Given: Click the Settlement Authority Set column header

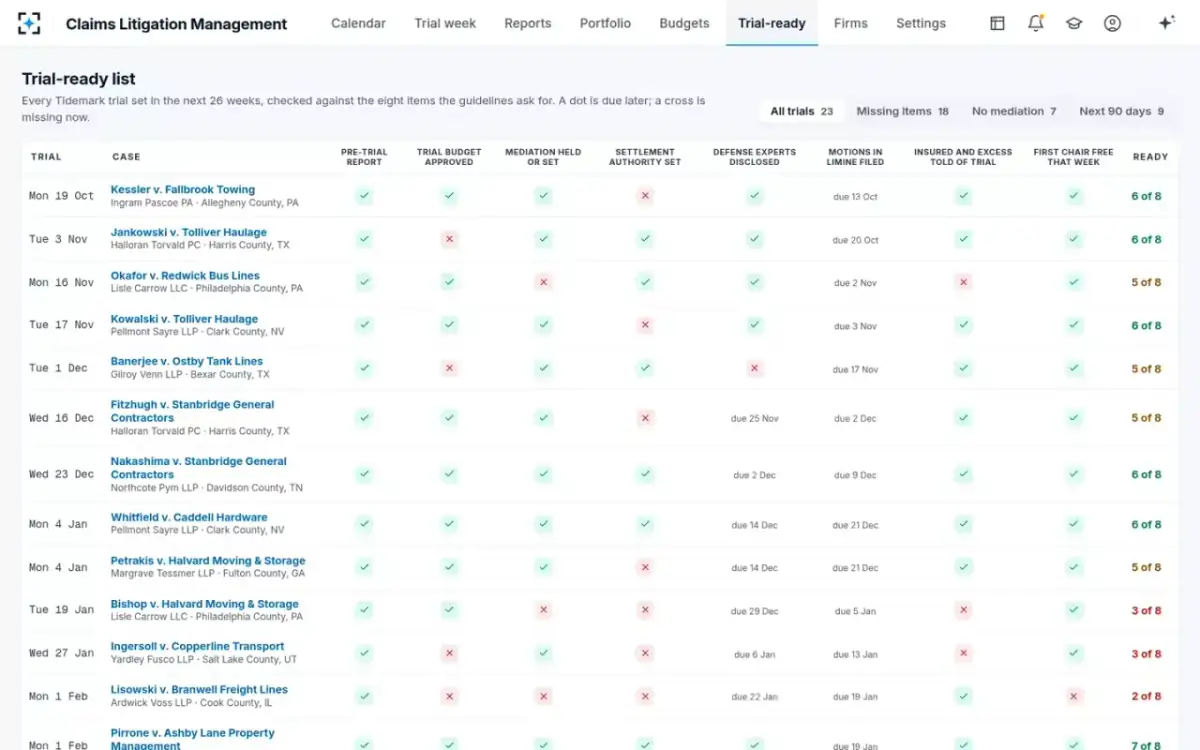Looking at the screenshot, I should (645, 157).
